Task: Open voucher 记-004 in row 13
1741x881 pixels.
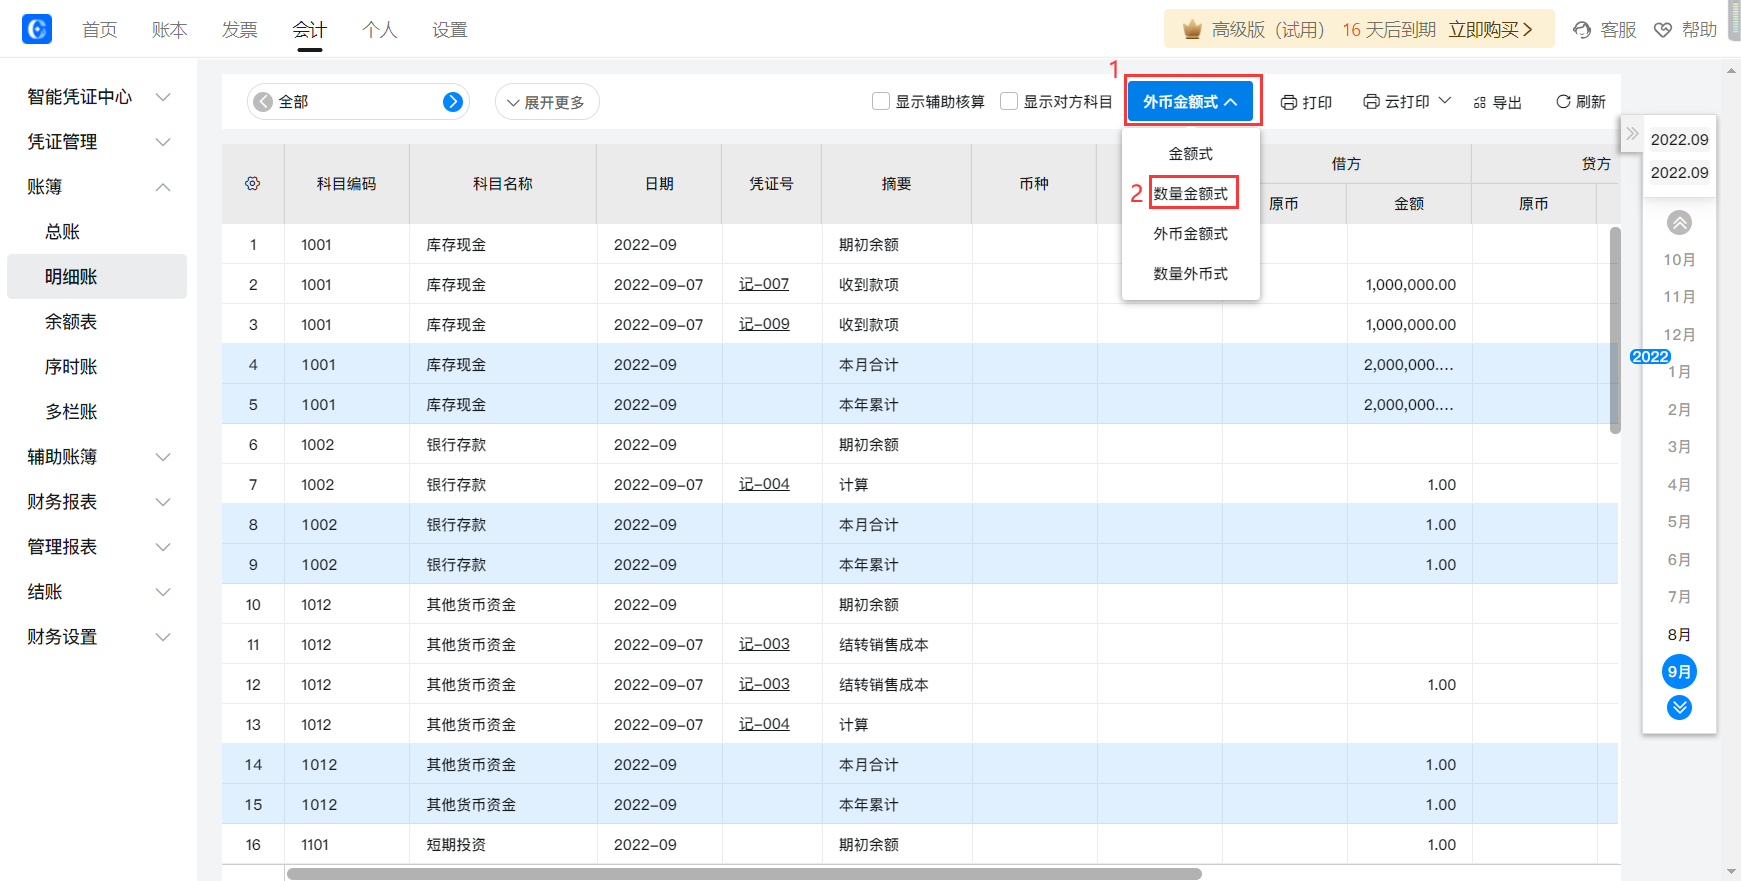Action: [x=764, y=724]
